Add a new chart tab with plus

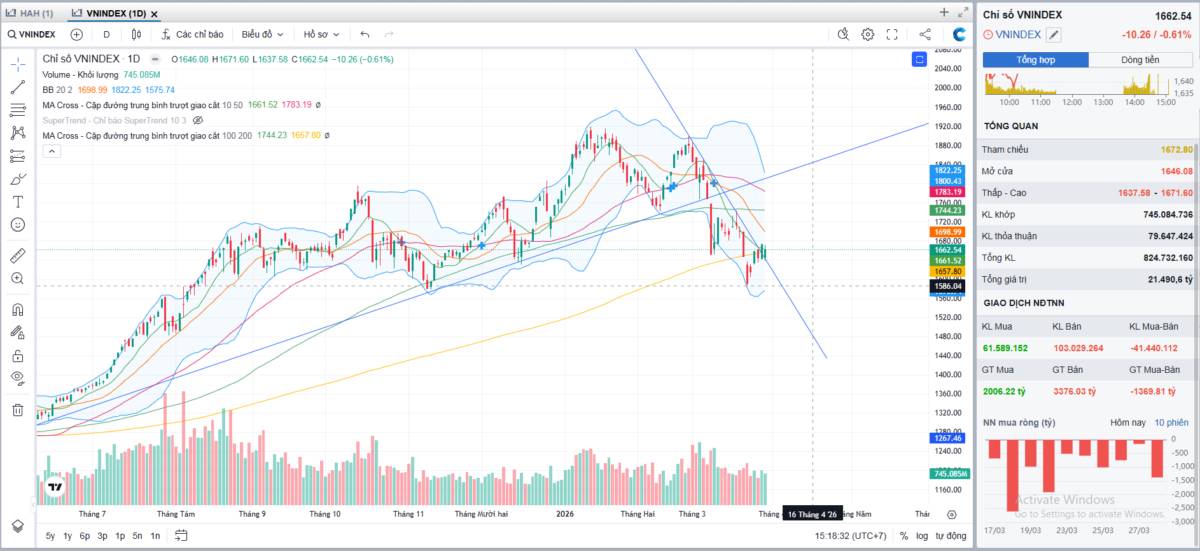pos(944,12)
